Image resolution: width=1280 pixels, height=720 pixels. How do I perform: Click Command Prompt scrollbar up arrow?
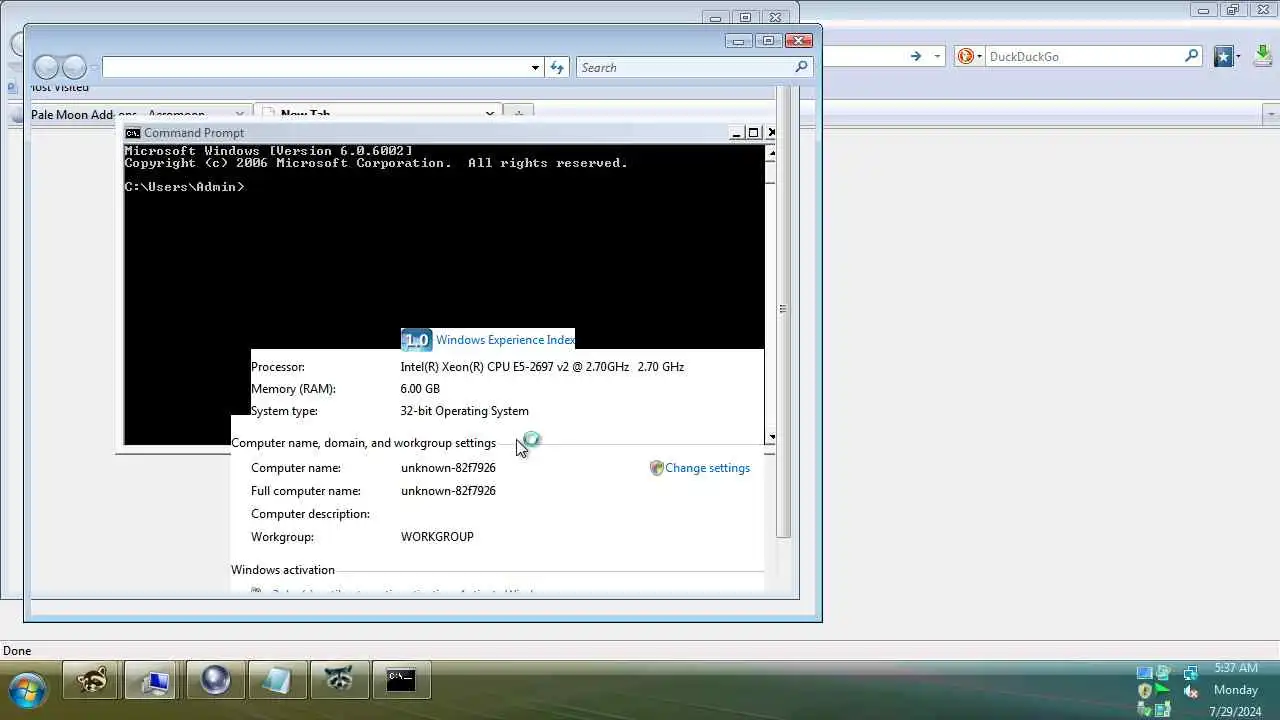pos(770,152)
